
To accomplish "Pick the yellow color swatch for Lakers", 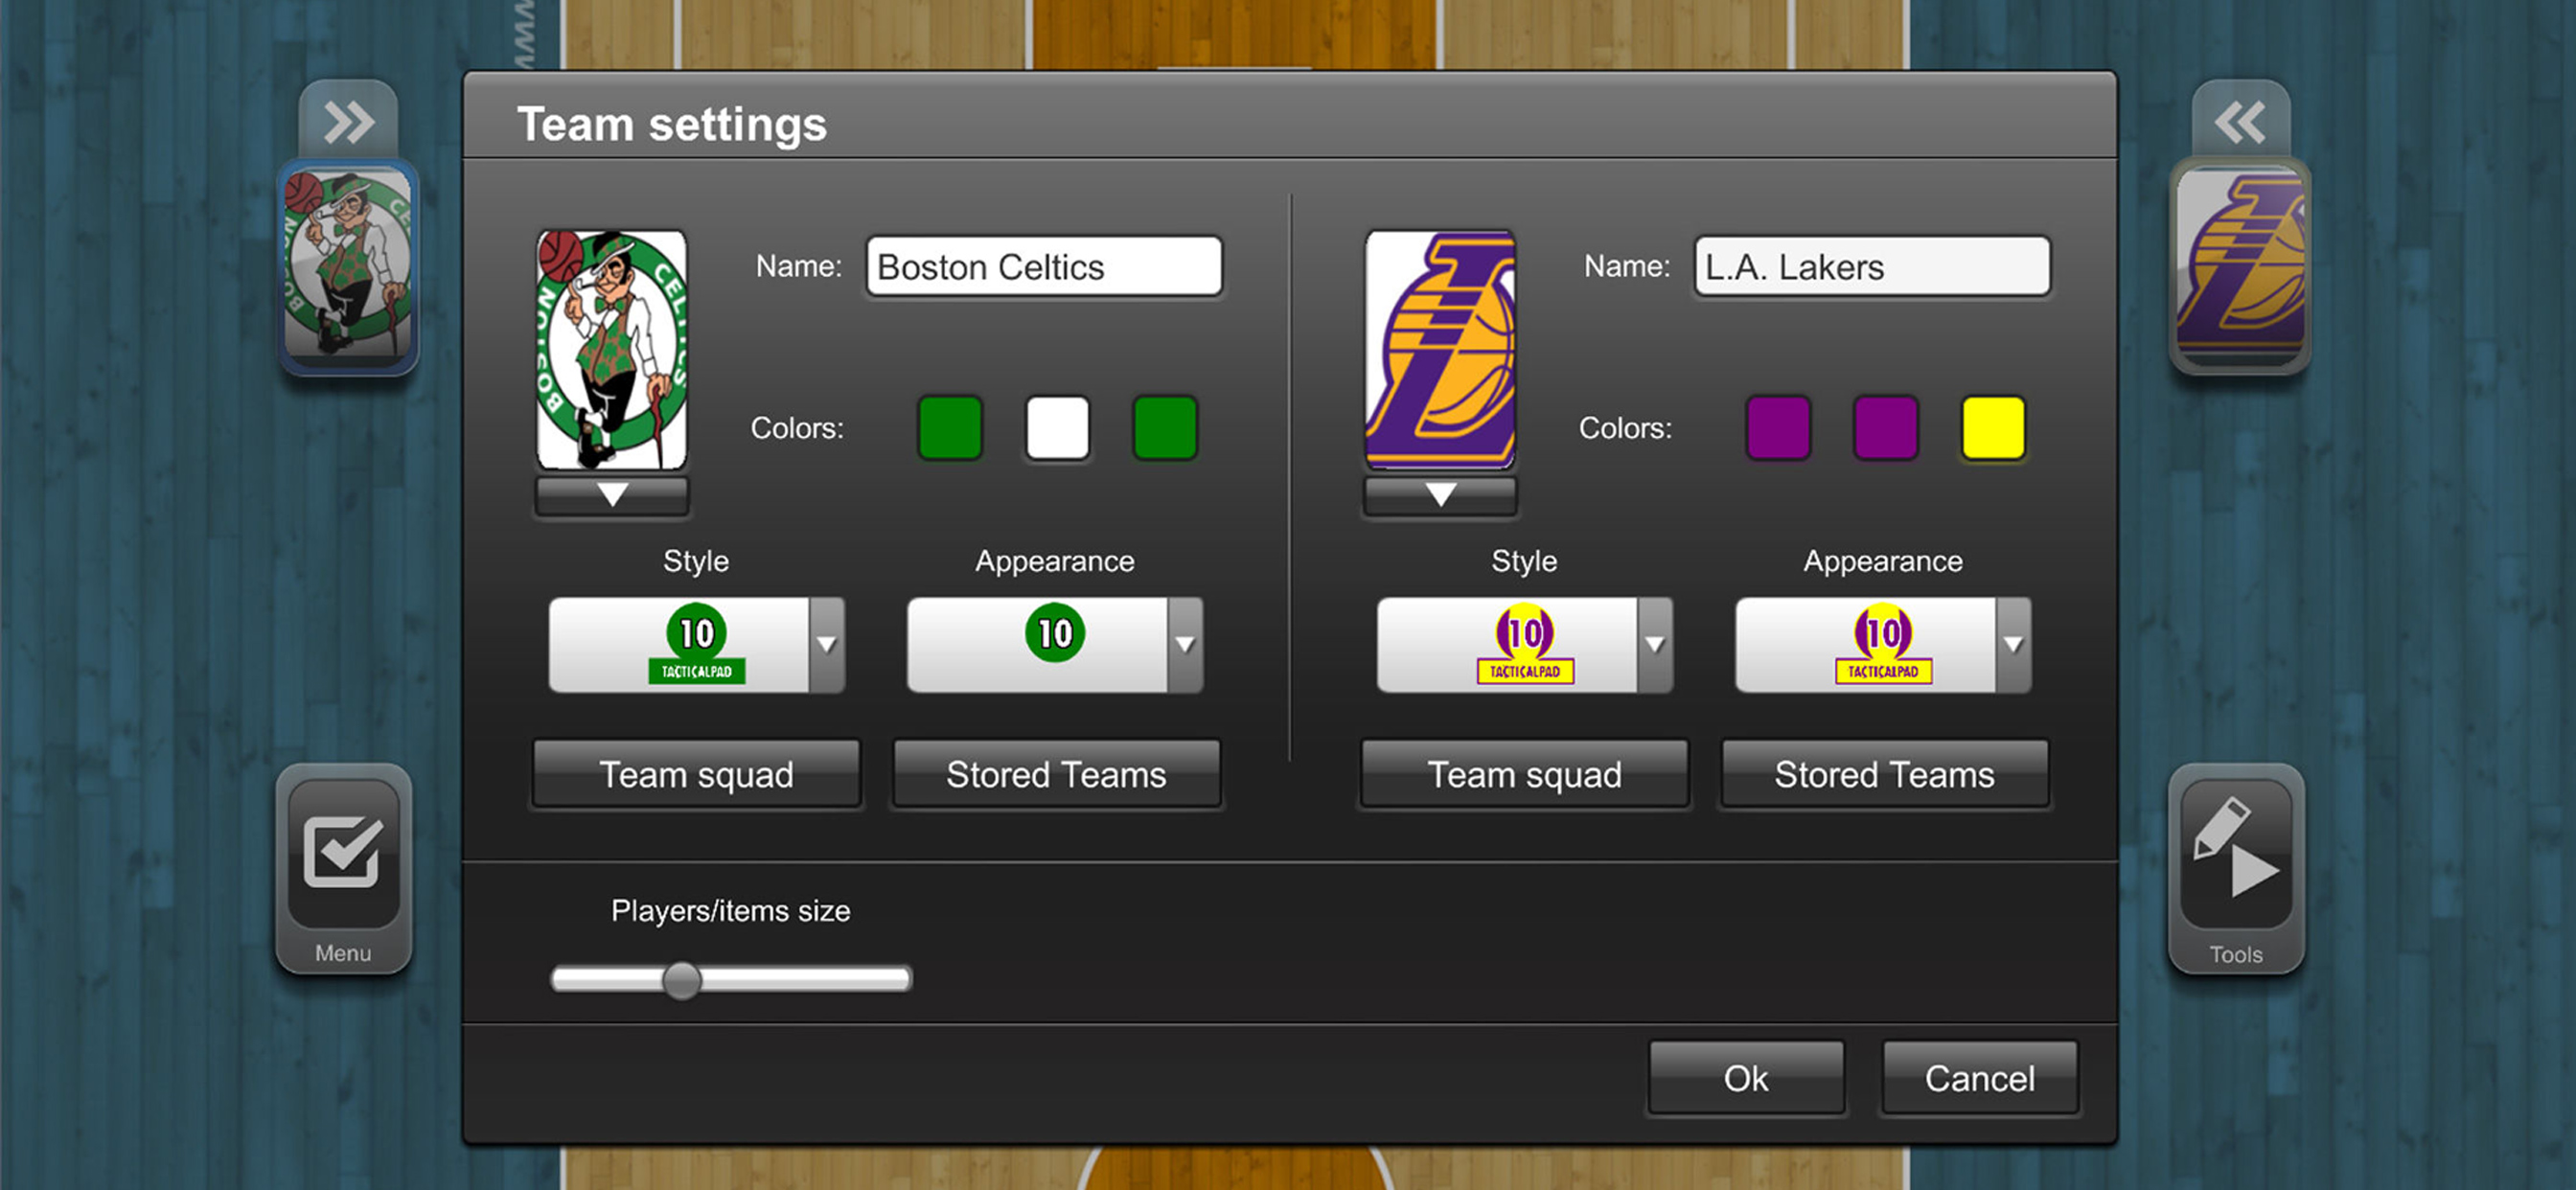I will coord(1993,428).
